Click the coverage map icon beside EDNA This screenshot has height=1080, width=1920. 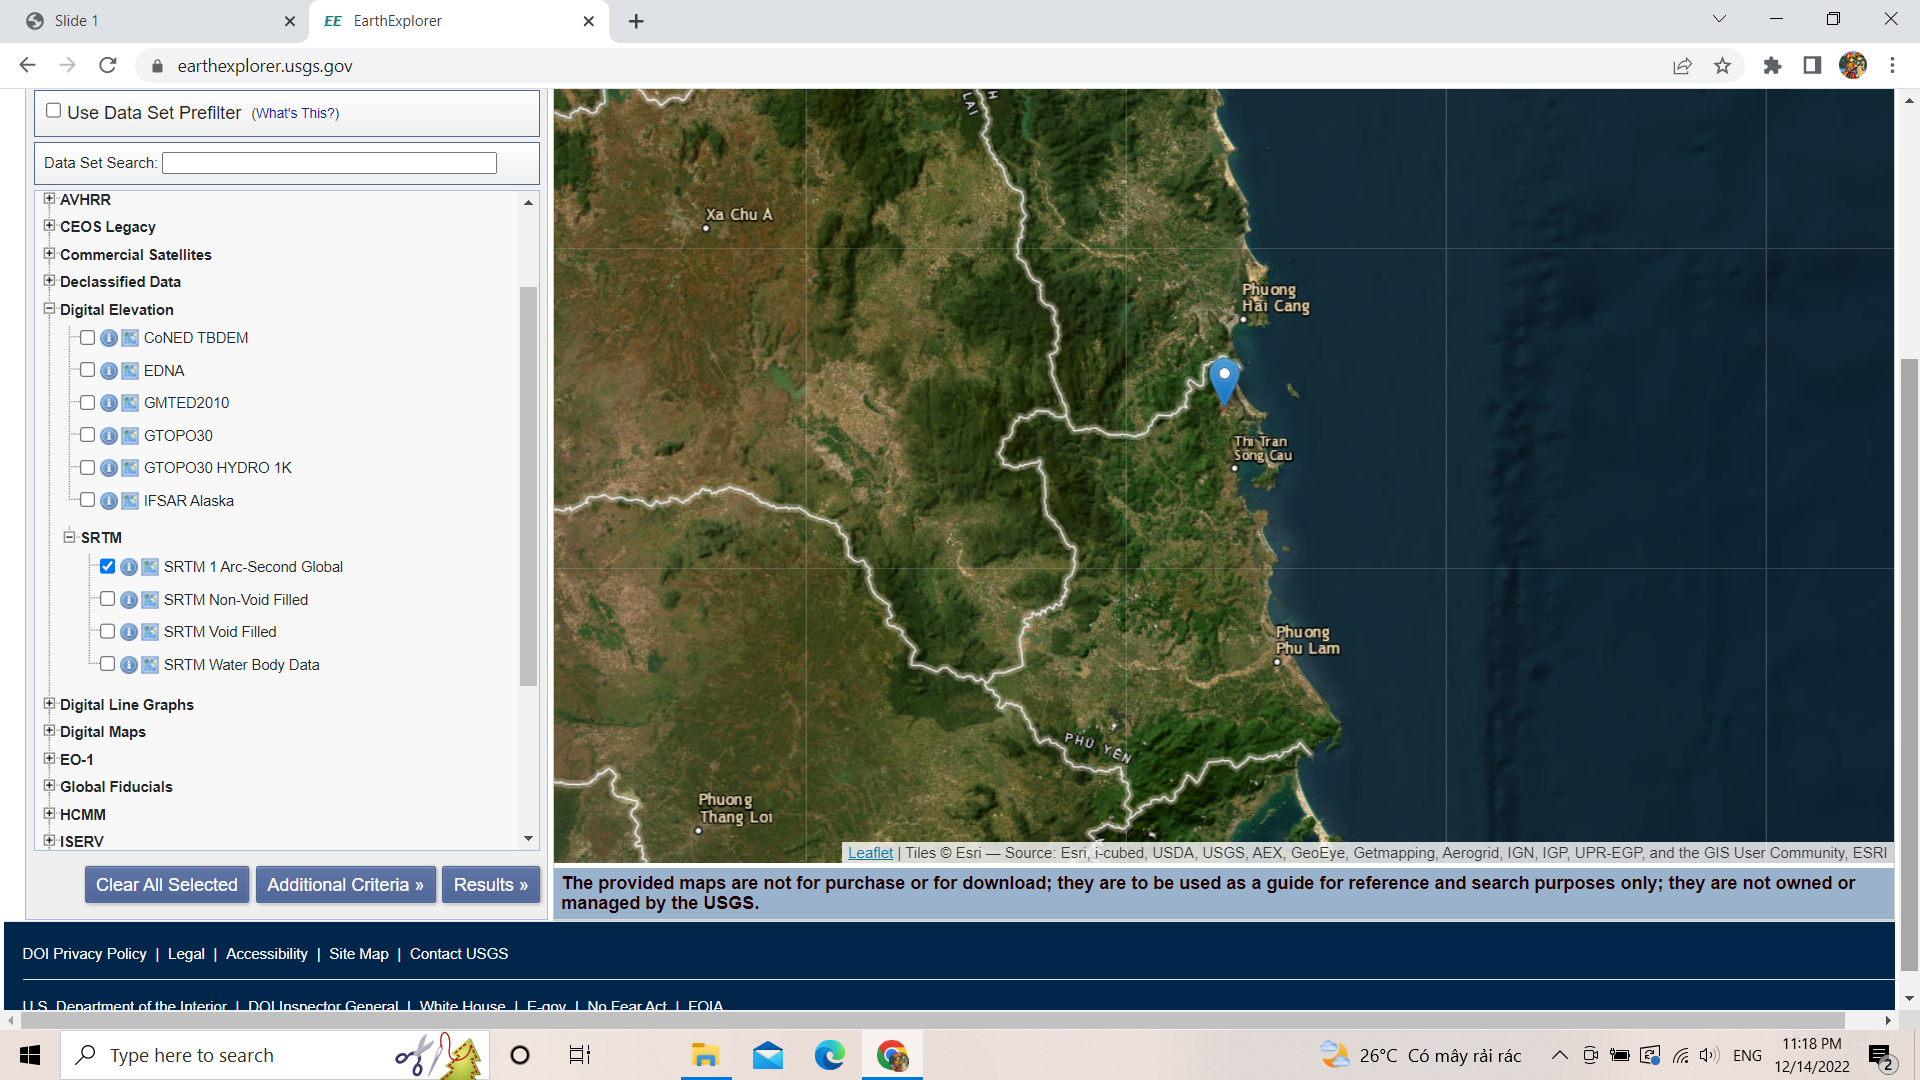pos(130,371)
